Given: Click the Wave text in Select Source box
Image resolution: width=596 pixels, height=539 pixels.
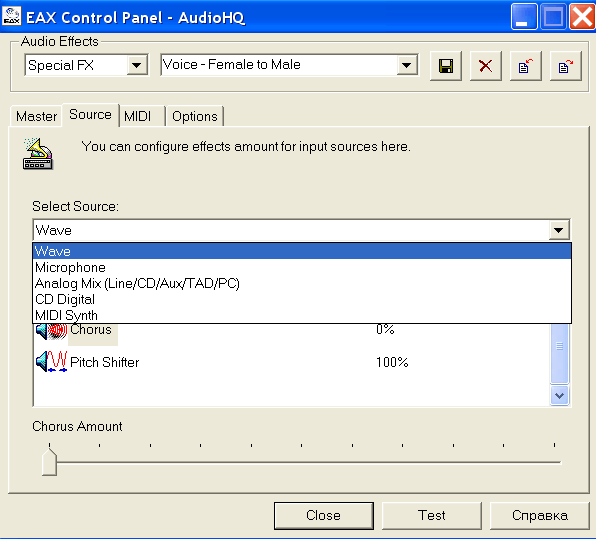Looking at the screenshot, I should tap(54, 230).
